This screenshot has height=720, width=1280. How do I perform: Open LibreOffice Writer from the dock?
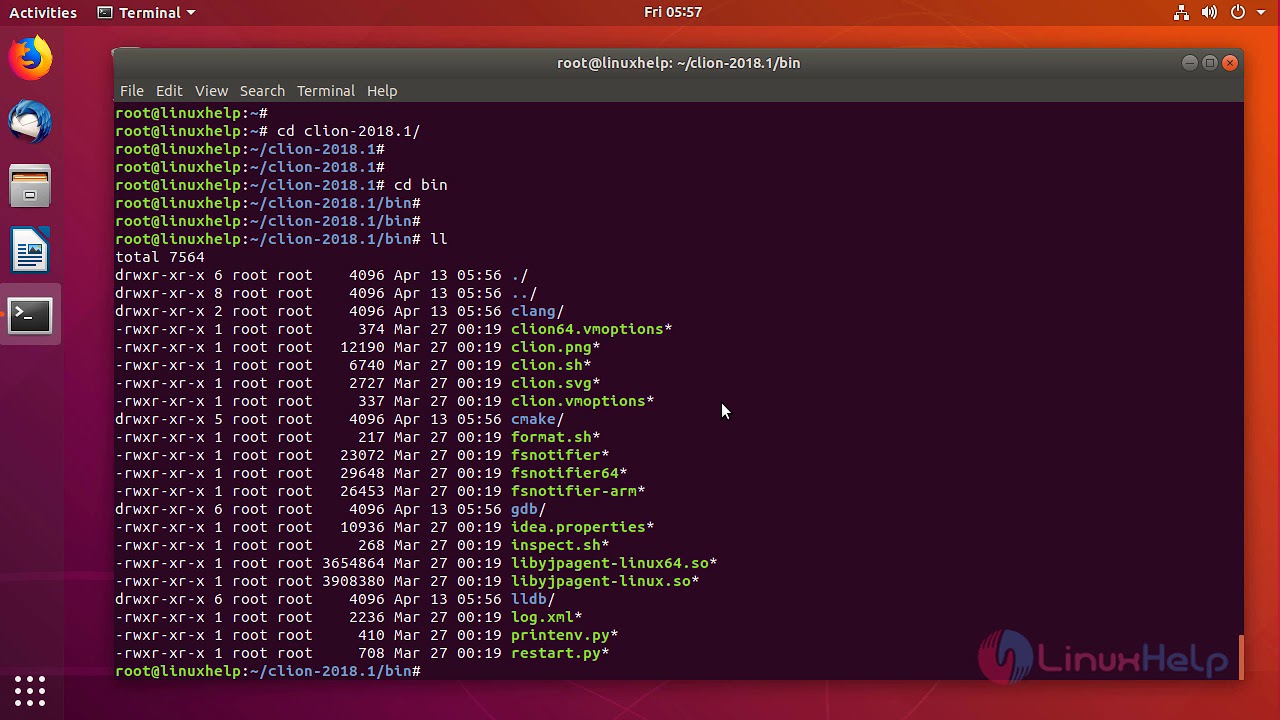point(30,250)
